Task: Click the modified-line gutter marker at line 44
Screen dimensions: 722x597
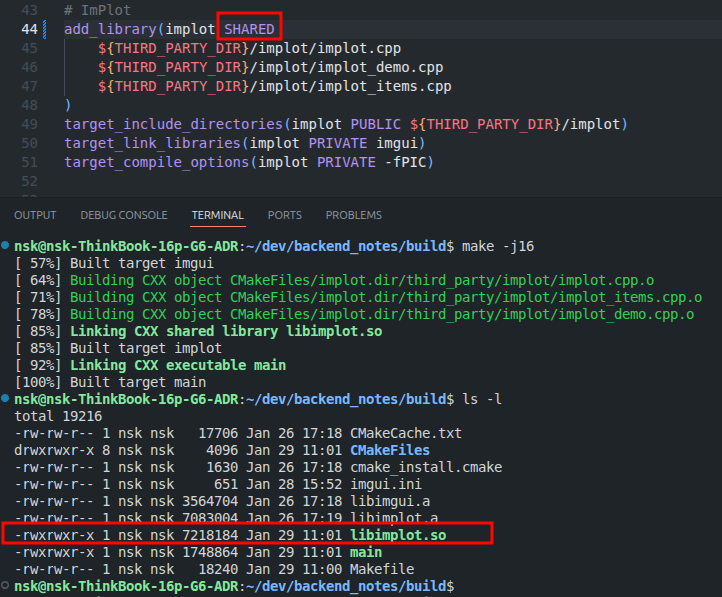Action: pos(45,29)
